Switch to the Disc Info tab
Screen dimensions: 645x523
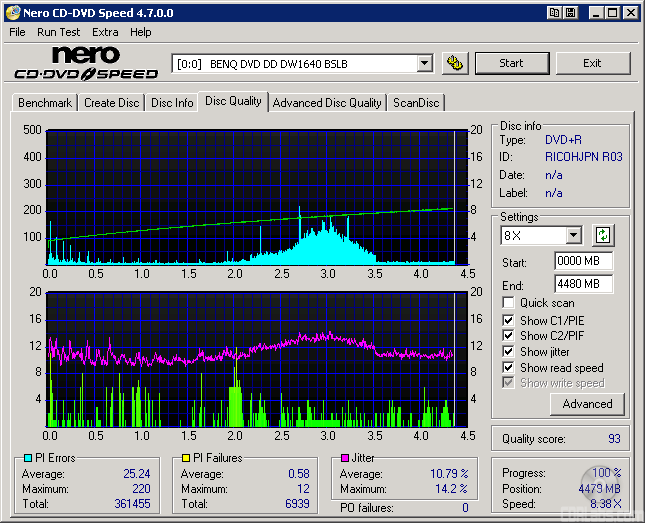pos(172,103)
